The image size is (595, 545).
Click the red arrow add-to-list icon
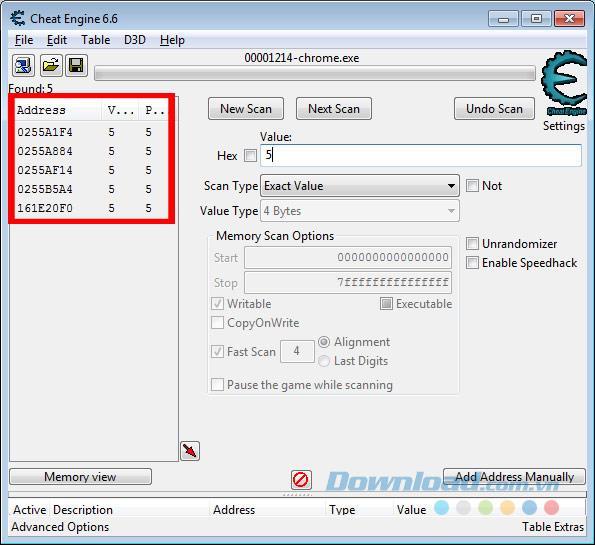(190, 451)
